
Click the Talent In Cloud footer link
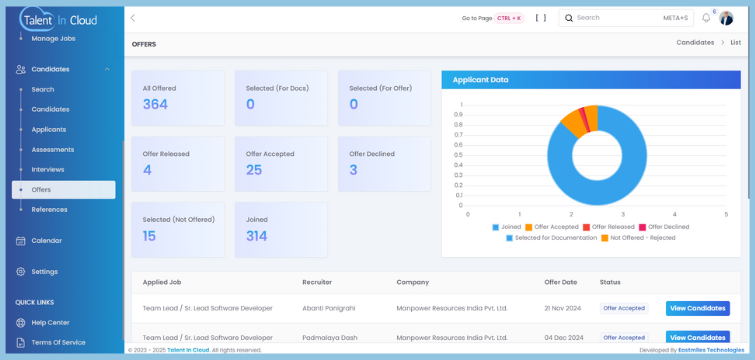coord(188,350)
